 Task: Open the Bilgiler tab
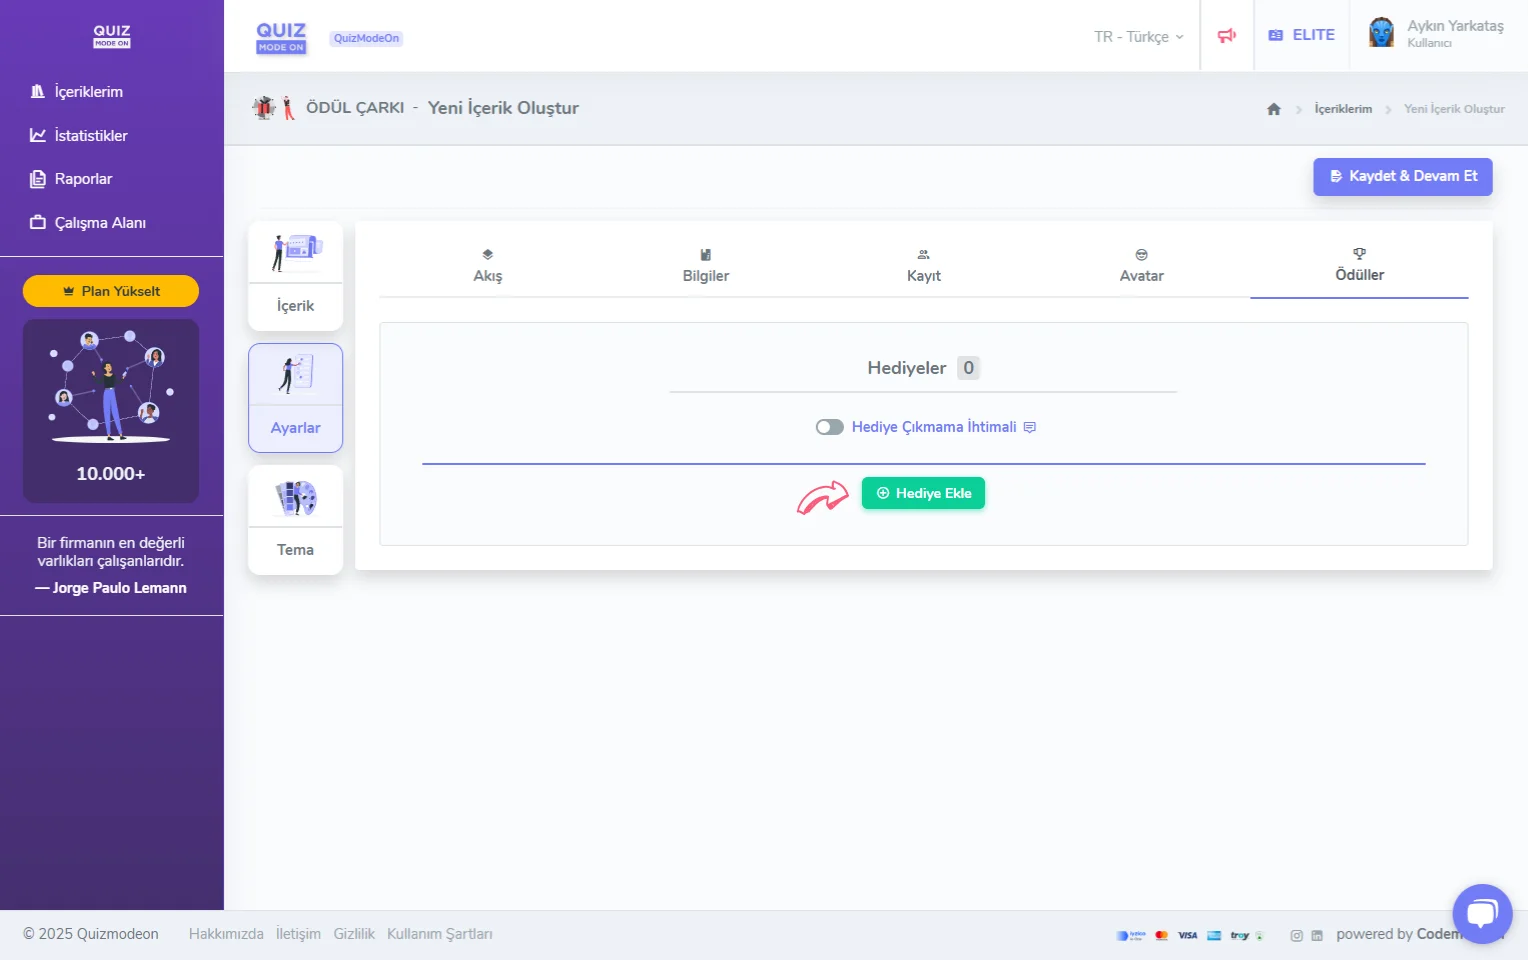(705, 266)
